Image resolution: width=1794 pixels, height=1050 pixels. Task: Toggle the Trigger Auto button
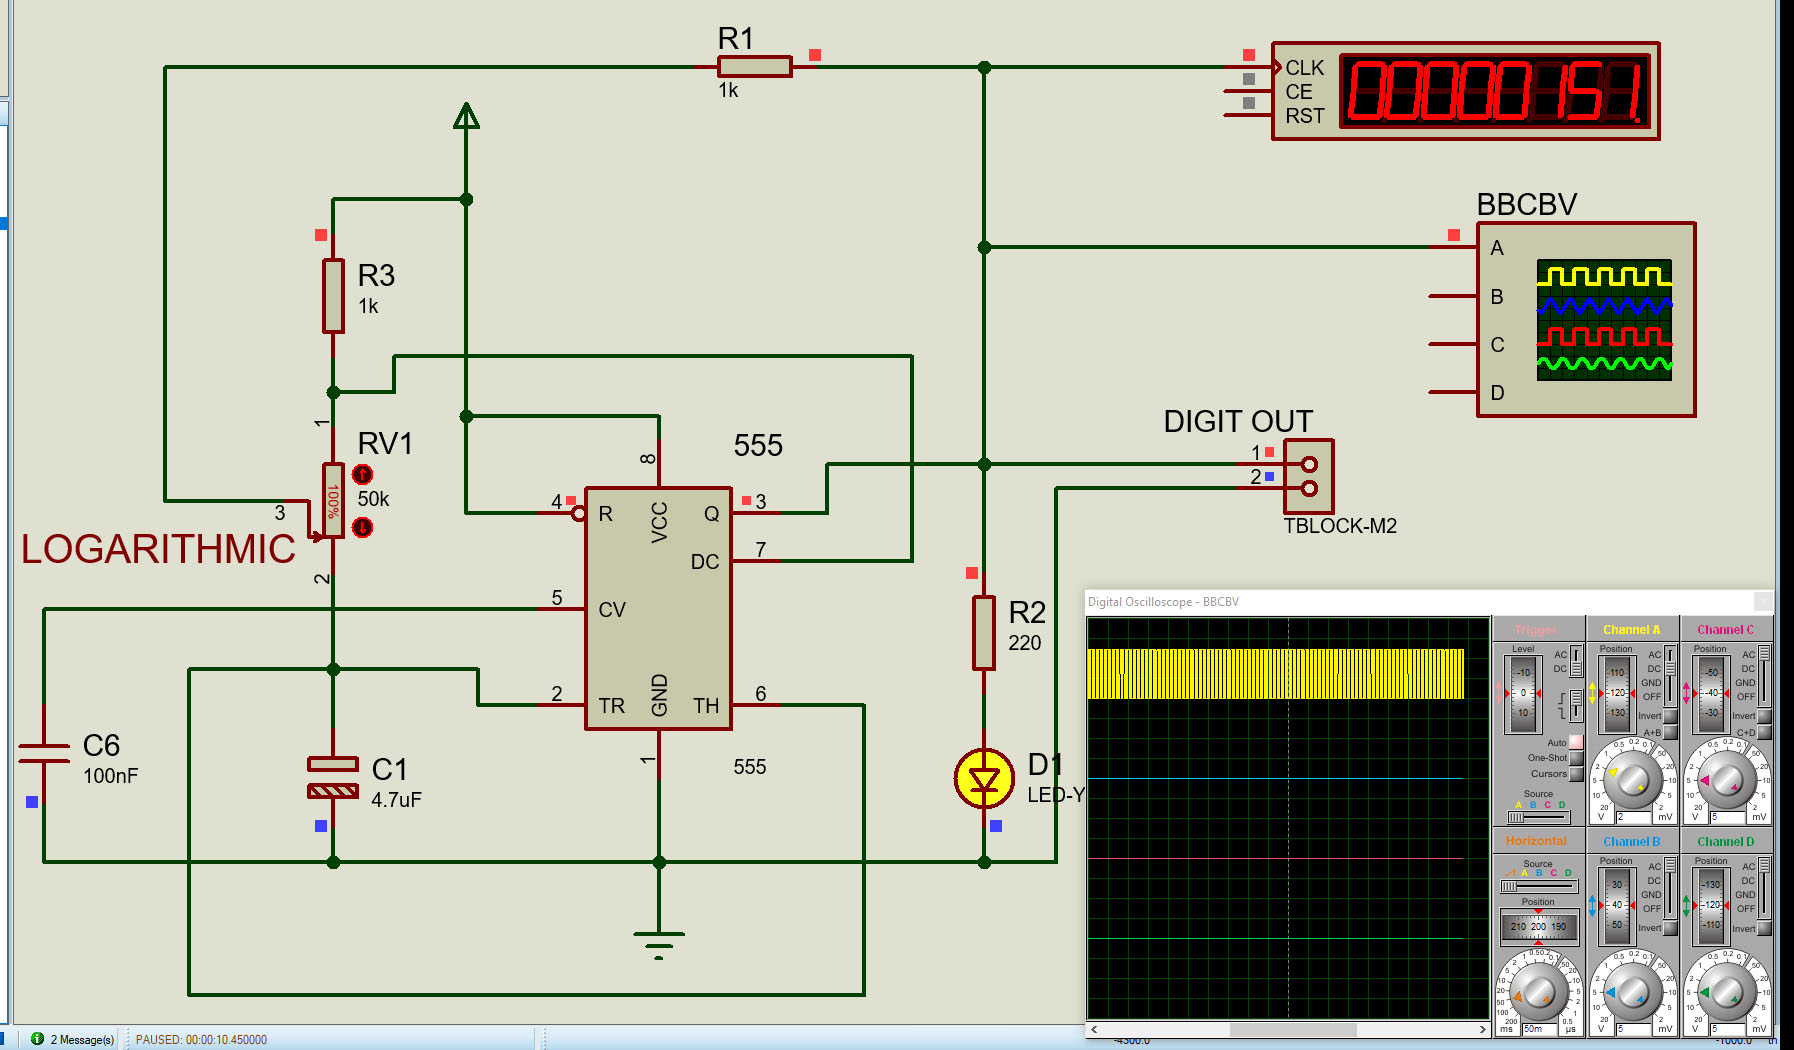(x=1576, y=742)
